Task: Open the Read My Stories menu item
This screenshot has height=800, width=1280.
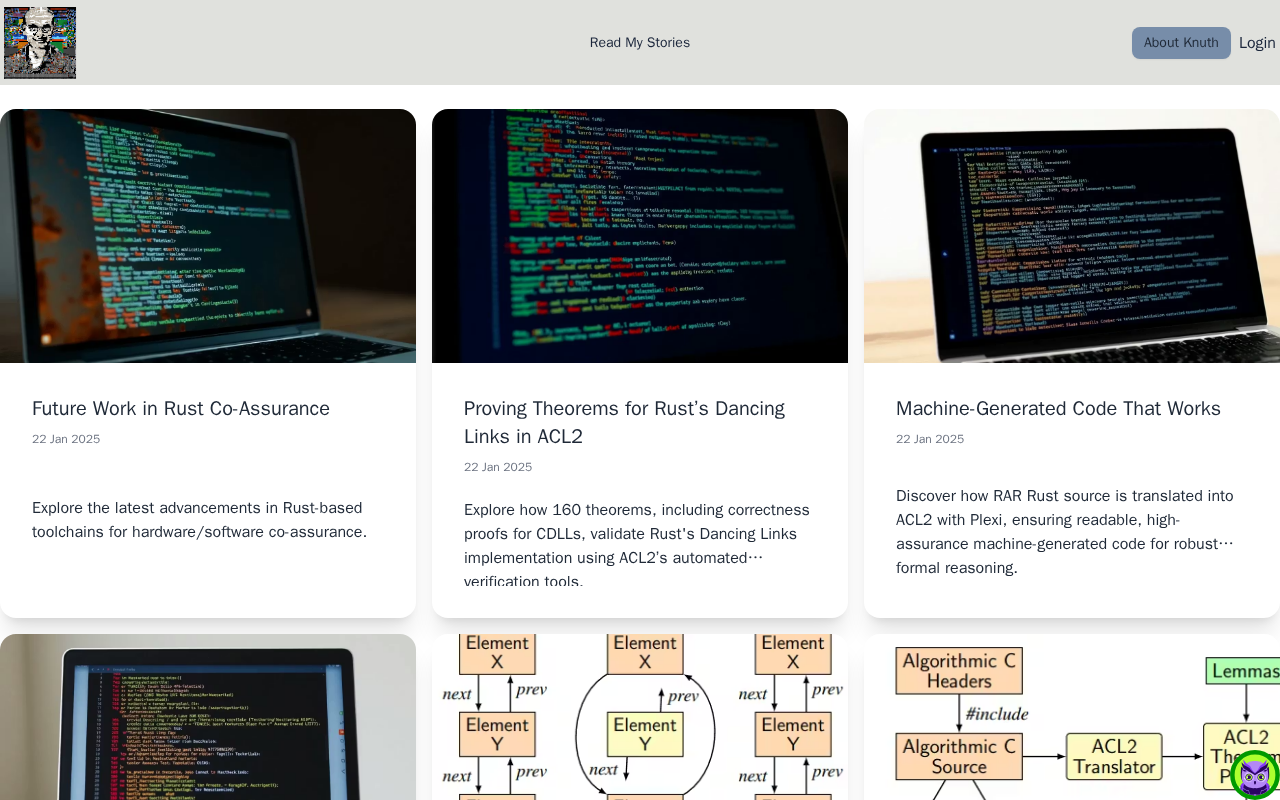Action: (639, 43)
